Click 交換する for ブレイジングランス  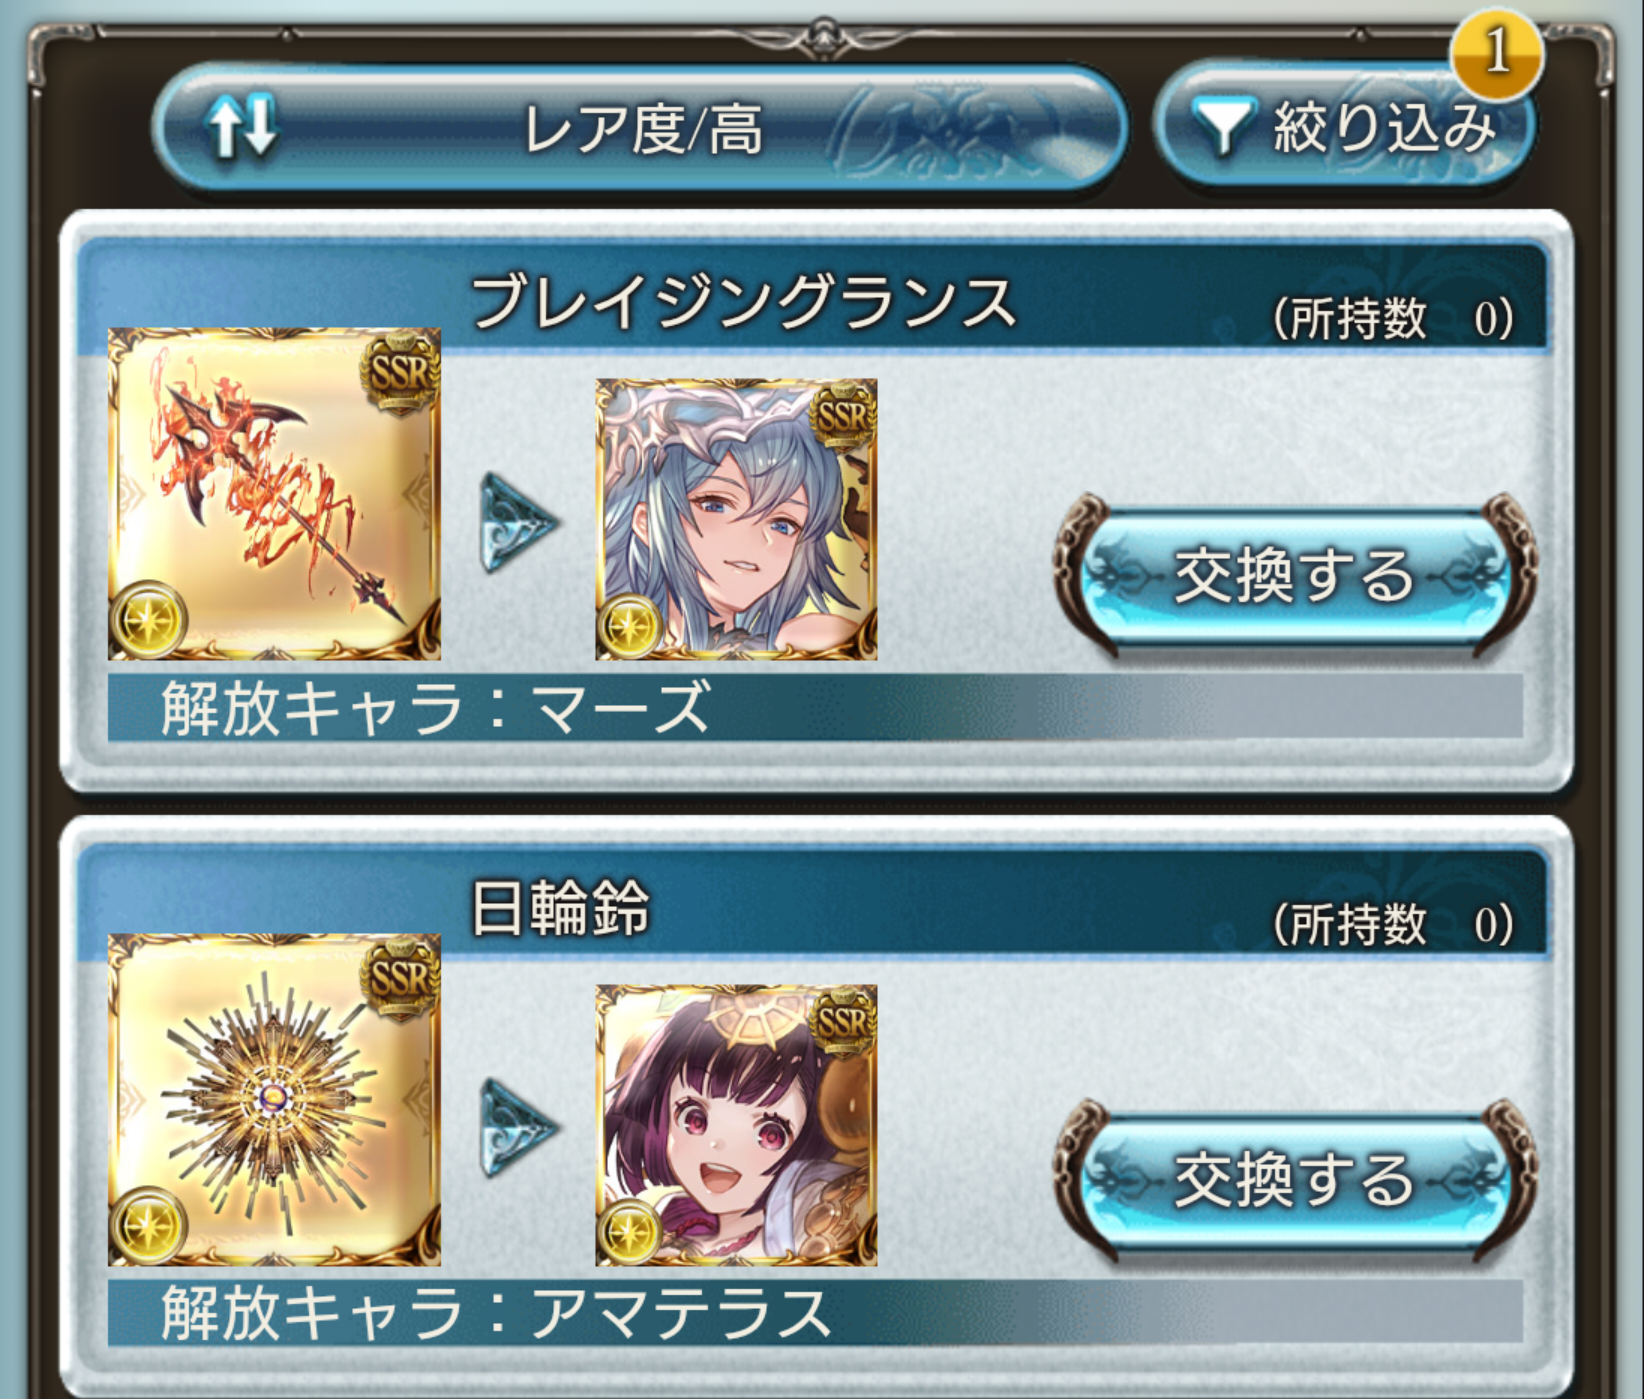(x=1294, y=575)
